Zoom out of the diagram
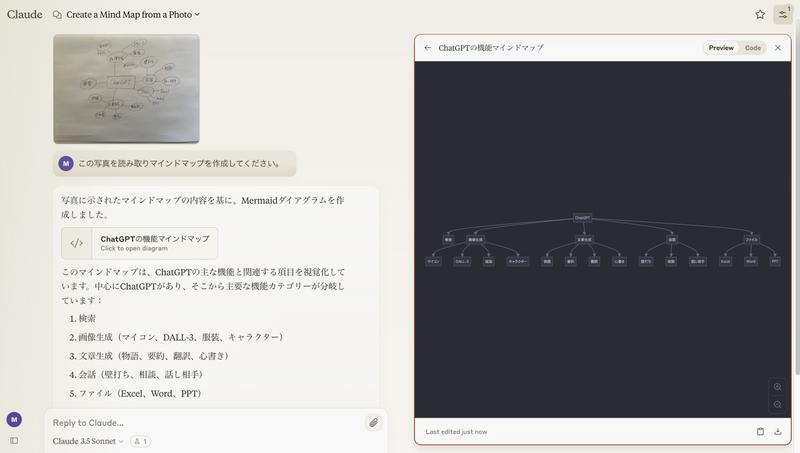 [x=778, y=405]
